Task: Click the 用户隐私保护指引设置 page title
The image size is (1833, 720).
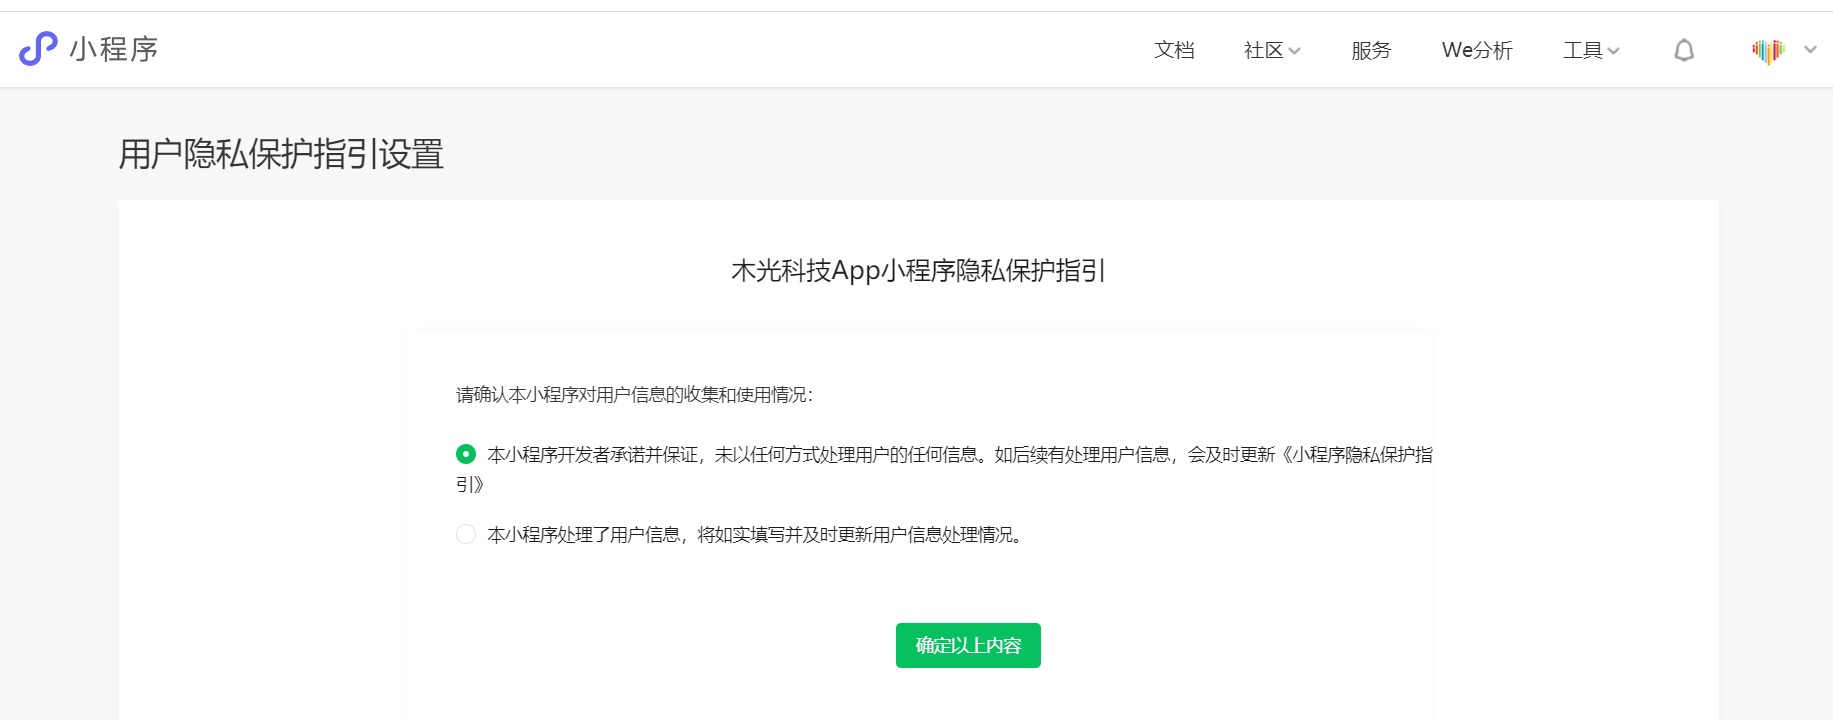Action: (x=281, y=154)
